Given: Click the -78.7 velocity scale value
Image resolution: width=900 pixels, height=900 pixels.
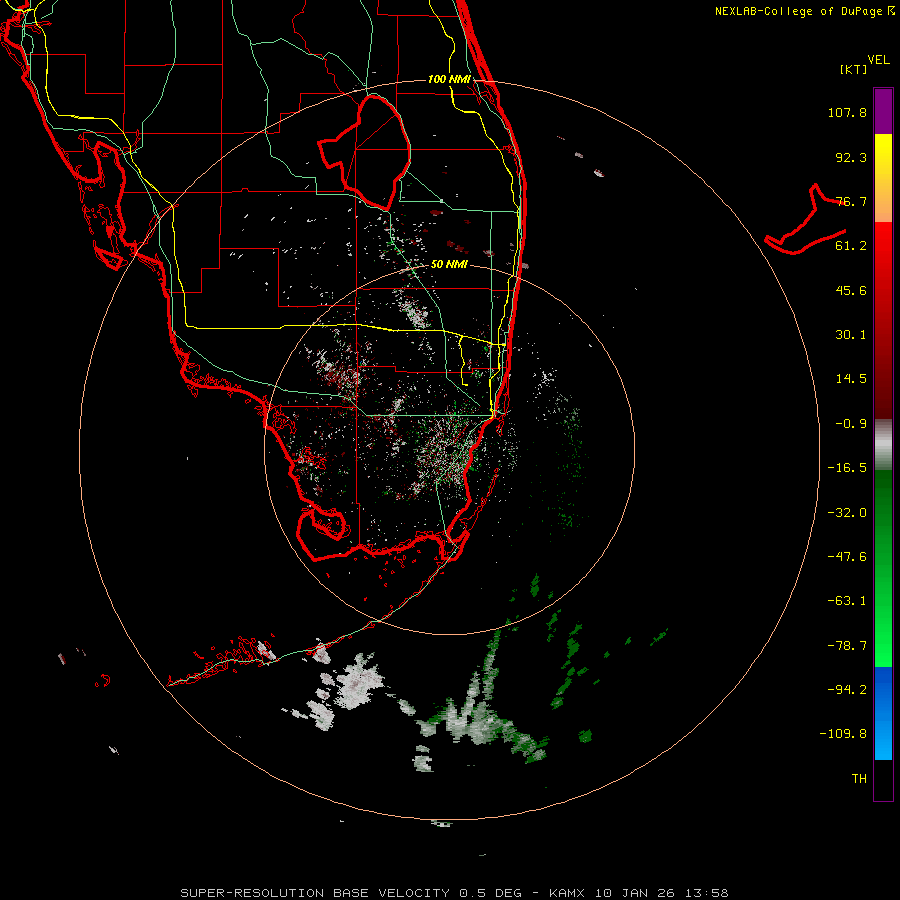Looking at the screenshot, I should pyautogui.click(x=847, y=646).
